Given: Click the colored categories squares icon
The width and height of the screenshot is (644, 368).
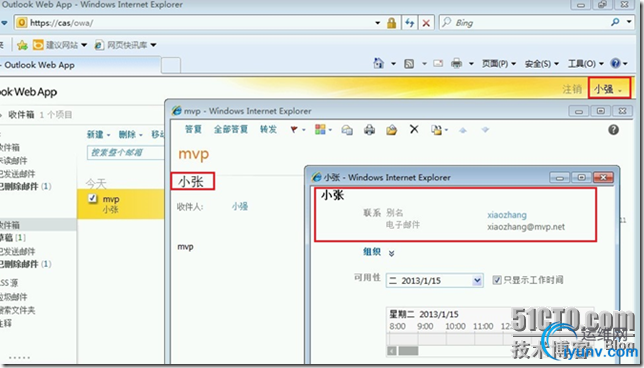Looking at the screenshot, I should [x=320, y=129].
